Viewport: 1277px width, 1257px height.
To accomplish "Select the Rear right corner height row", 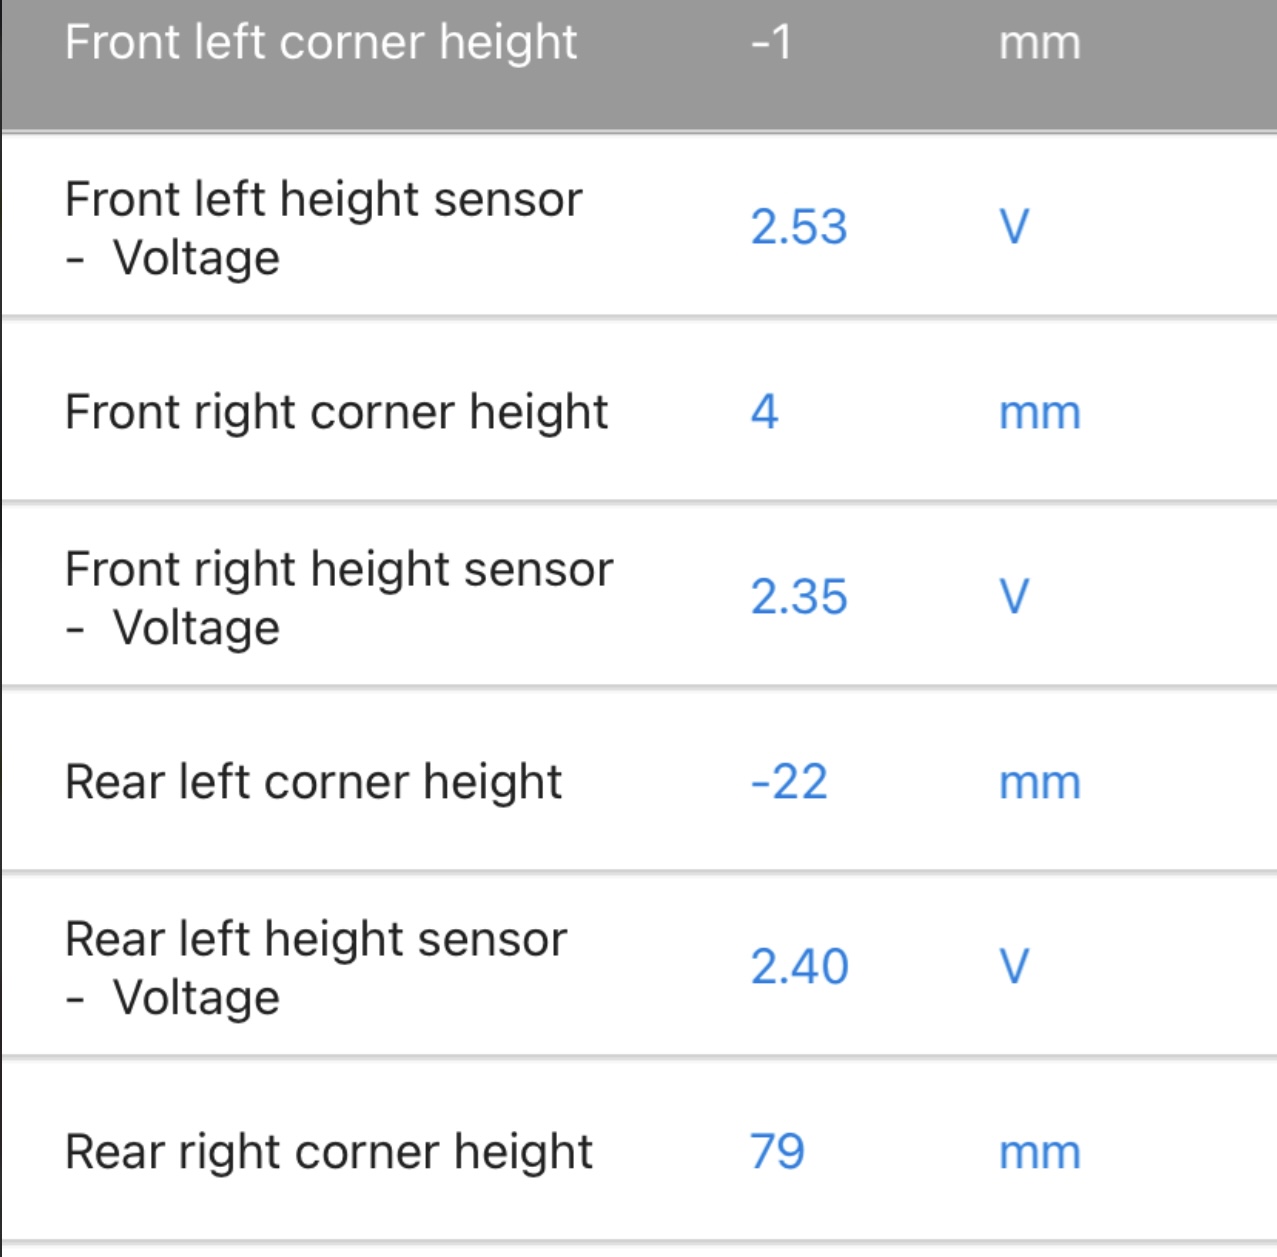I will pyautogui.click(x=639, y=1150).
